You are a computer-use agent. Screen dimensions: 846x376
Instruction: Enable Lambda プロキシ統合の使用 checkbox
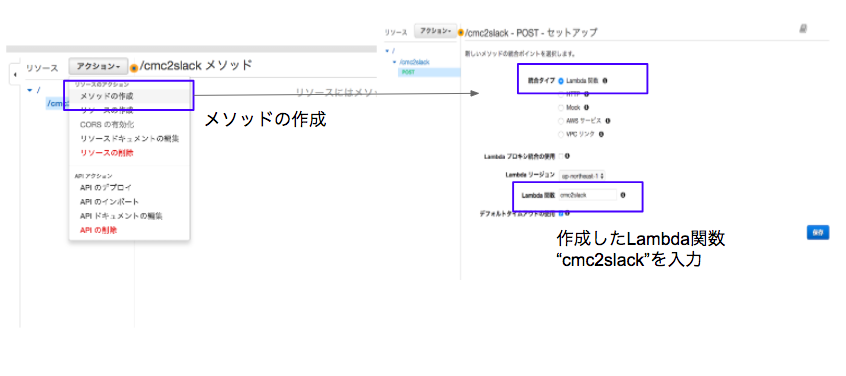tap(561, 156)
